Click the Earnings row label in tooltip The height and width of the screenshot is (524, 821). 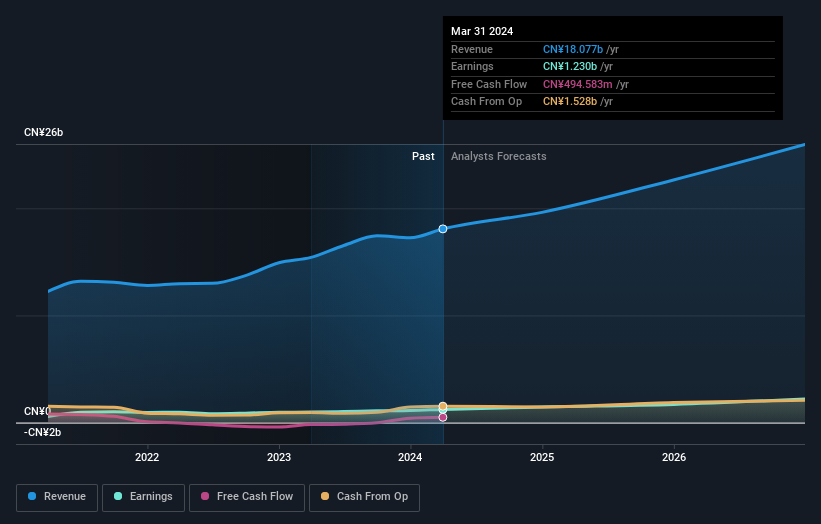click(x=472, y=66)
